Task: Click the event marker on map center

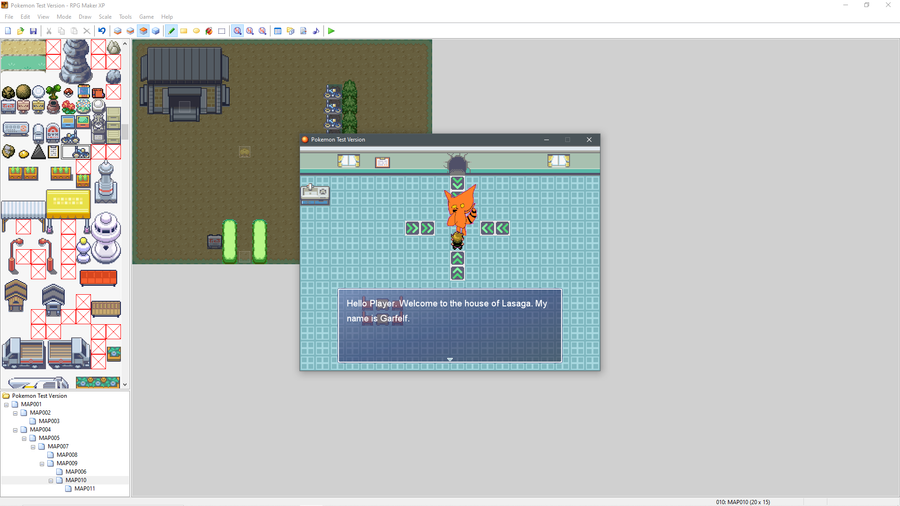Action: (x=245, y=151)
